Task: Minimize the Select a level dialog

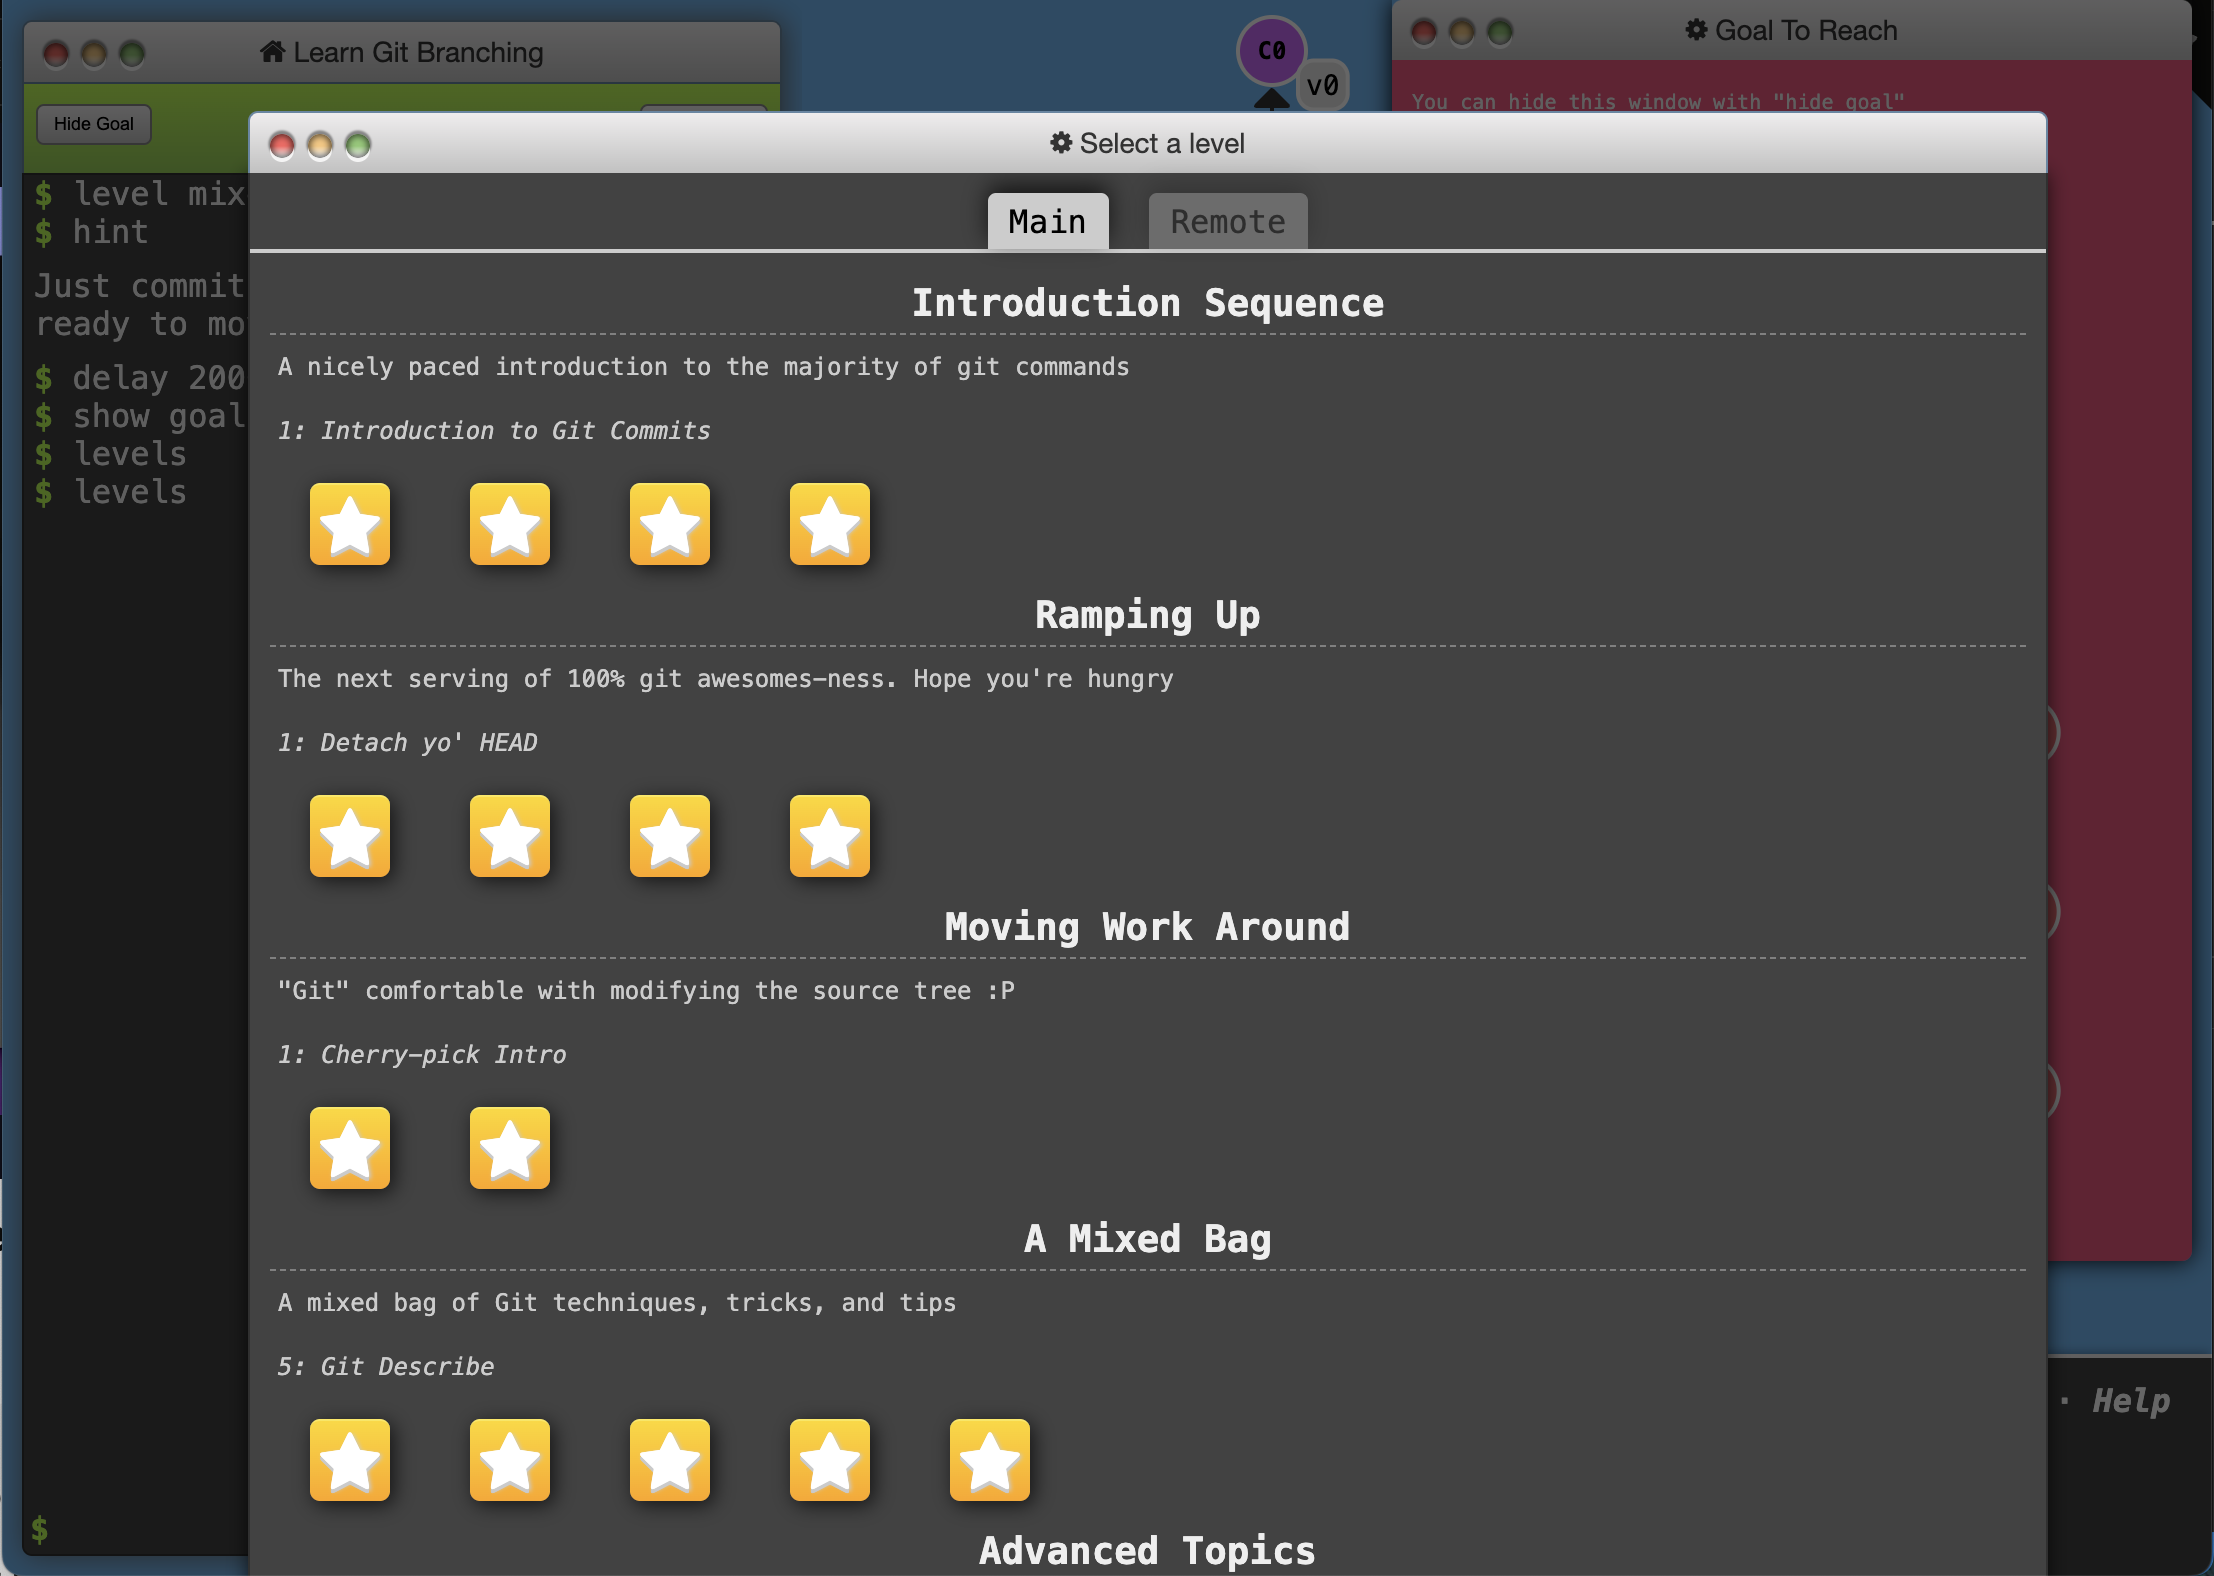Action: tap(320, 146)
